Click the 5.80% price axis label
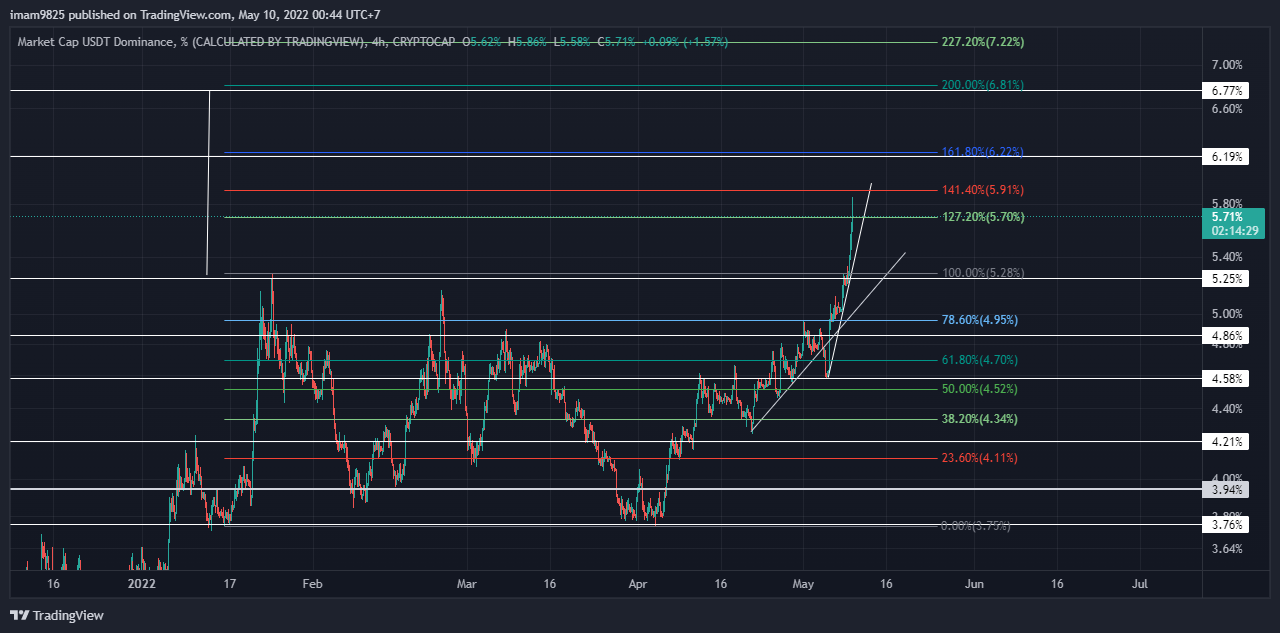 1227,203
